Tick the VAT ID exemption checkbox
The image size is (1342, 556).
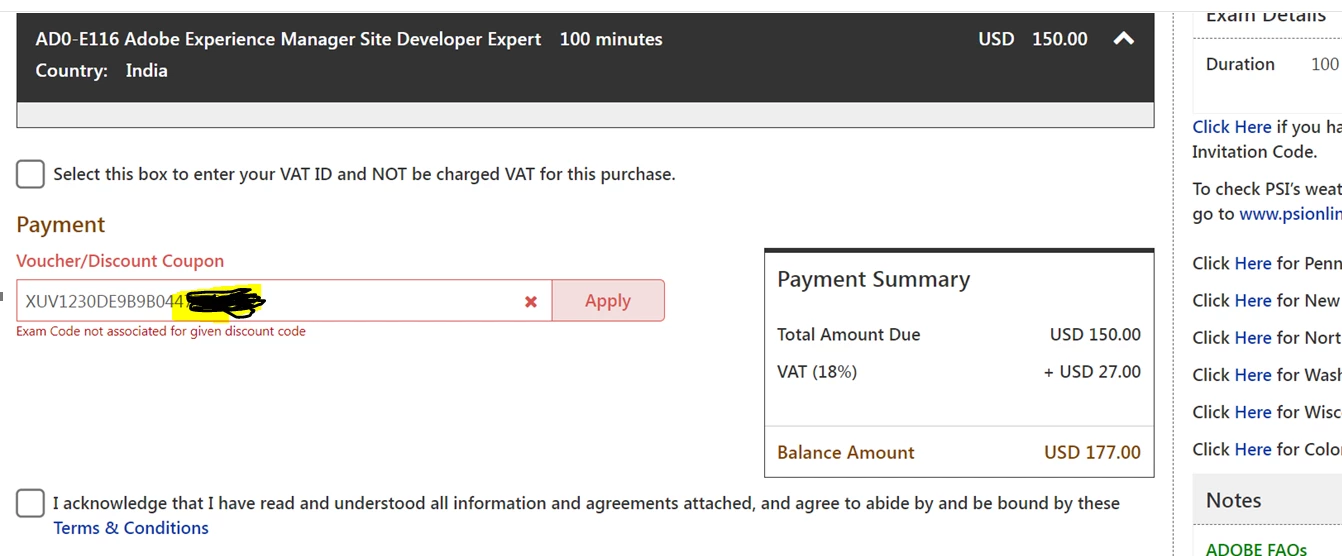pos(30,174)
